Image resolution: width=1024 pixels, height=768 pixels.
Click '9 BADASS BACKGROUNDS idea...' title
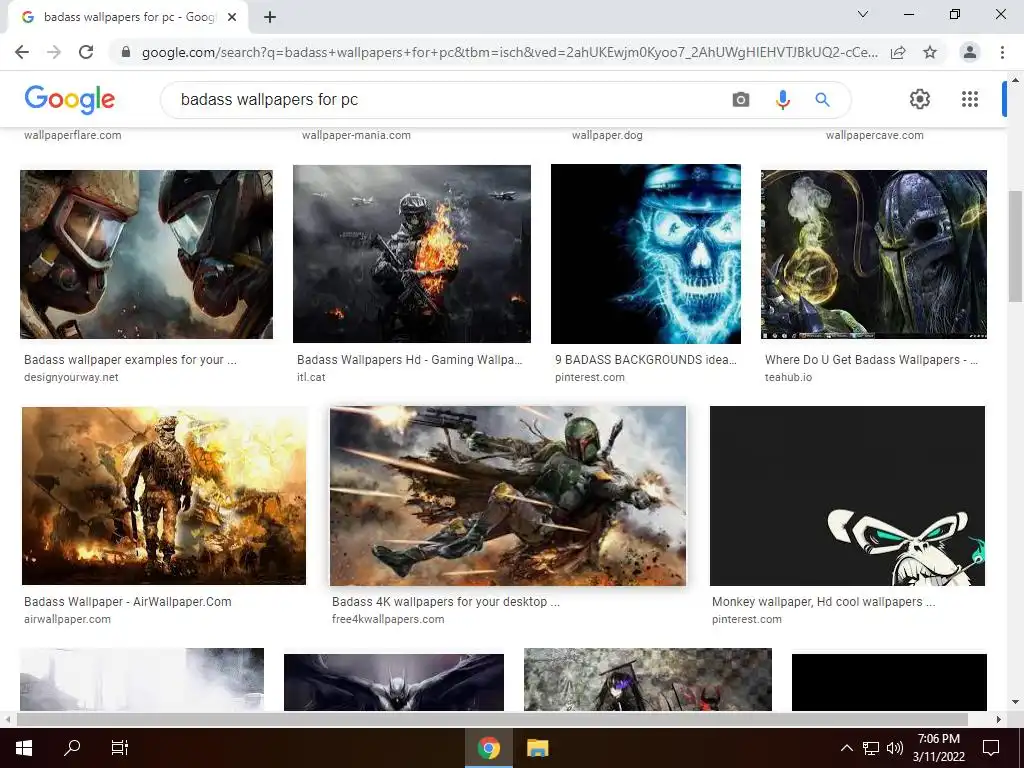pyautogui.click(x=646, y=360)
